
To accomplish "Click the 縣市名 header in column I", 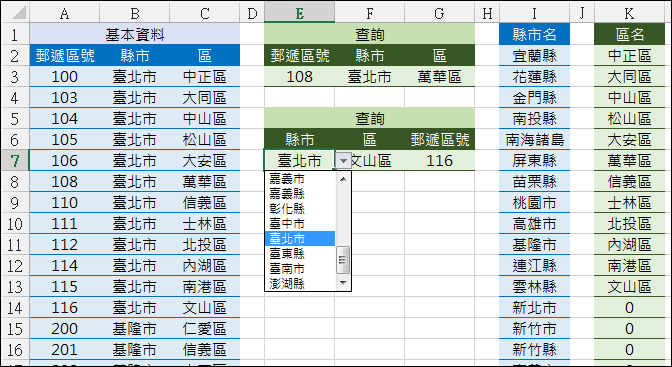I will [x=534, y=34].
